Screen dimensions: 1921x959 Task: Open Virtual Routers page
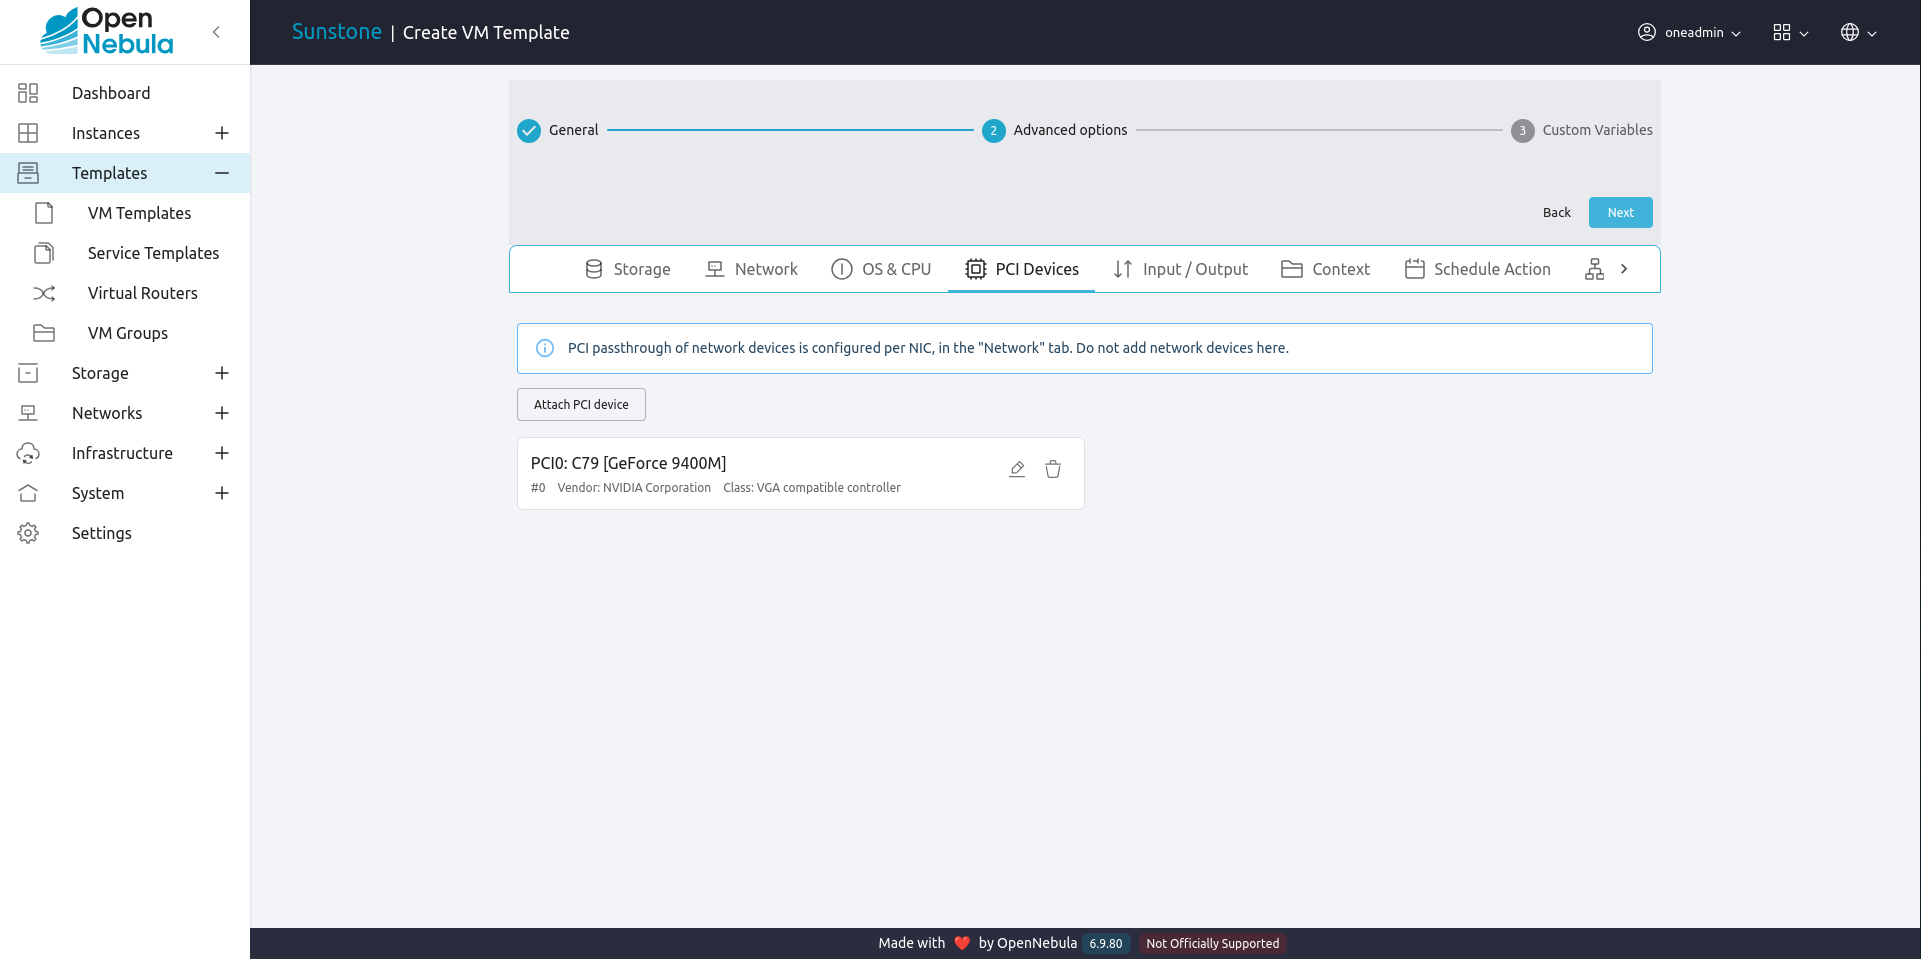click(x=142, y=293)
